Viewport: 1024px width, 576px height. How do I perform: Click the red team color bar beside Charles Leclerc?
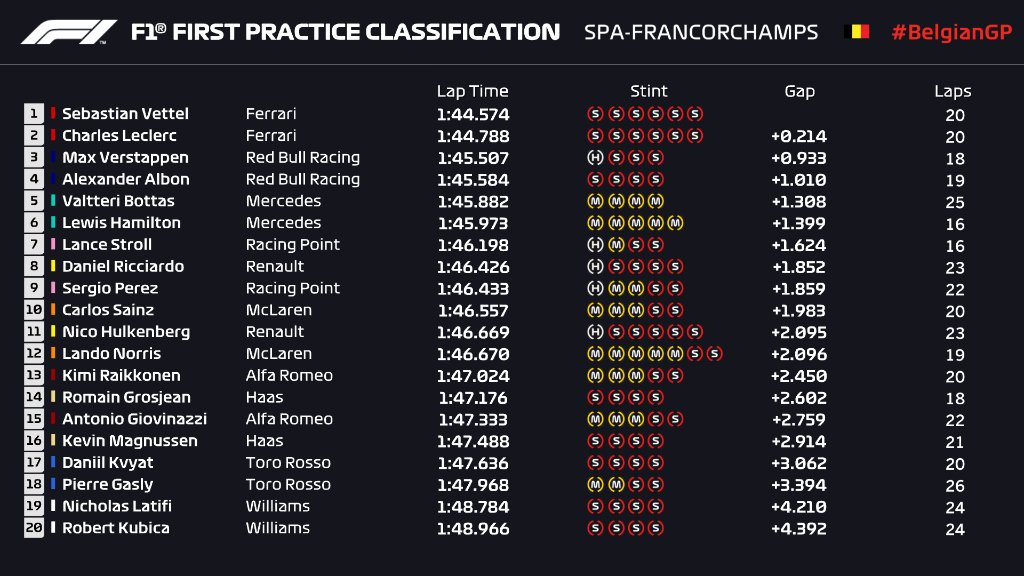pyautogui.click(x=53, y=136)
